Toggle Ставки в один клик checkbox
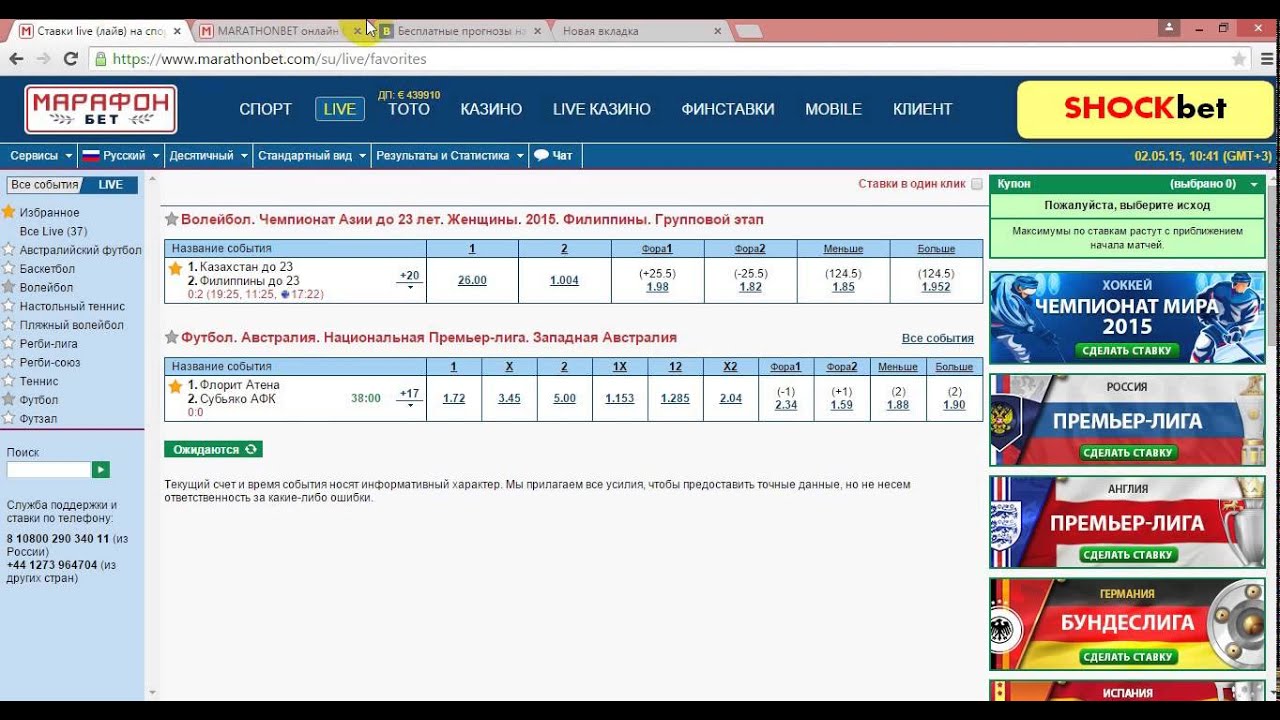The image size is (1280, 720). (x=977, y=184)
